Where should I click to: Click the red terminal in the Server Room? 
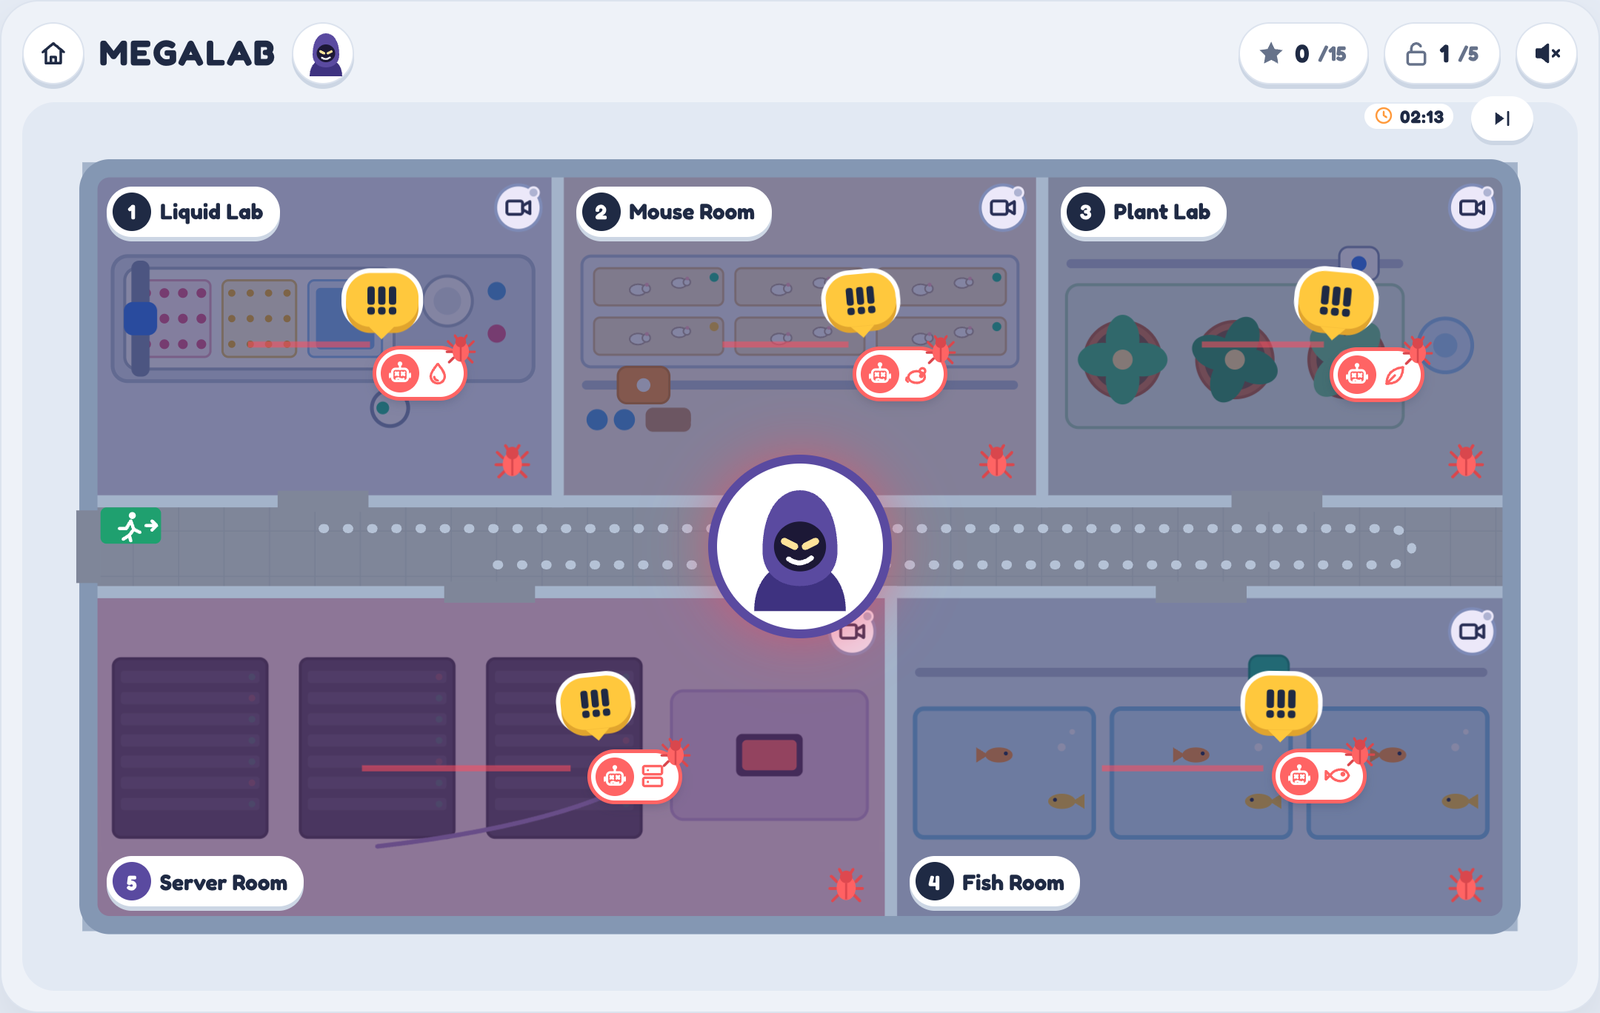pyautogui.click(x=769, y=755)
